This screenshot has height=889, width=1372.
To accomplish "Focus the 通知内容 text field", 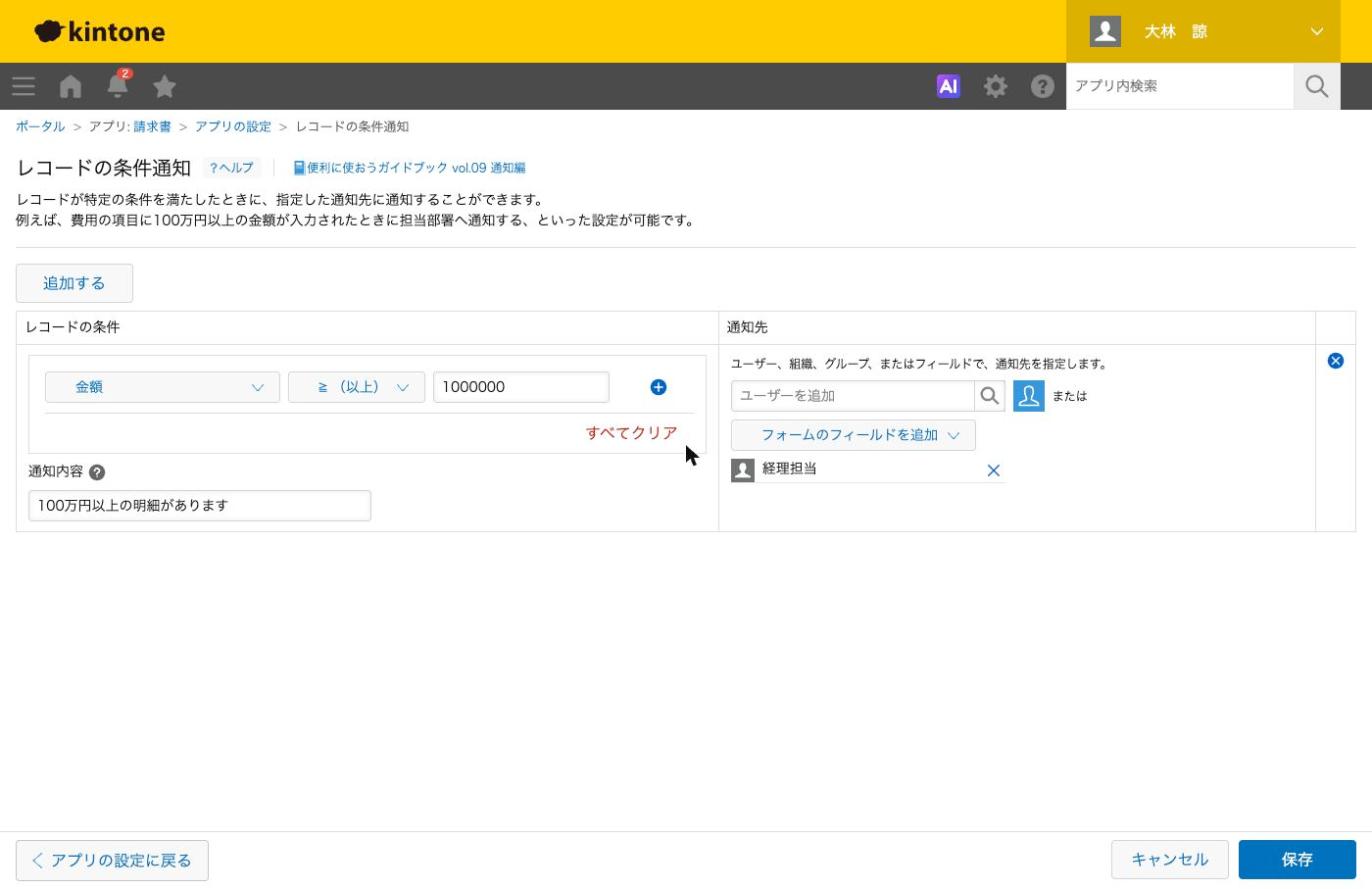I will tap(200, 505).
